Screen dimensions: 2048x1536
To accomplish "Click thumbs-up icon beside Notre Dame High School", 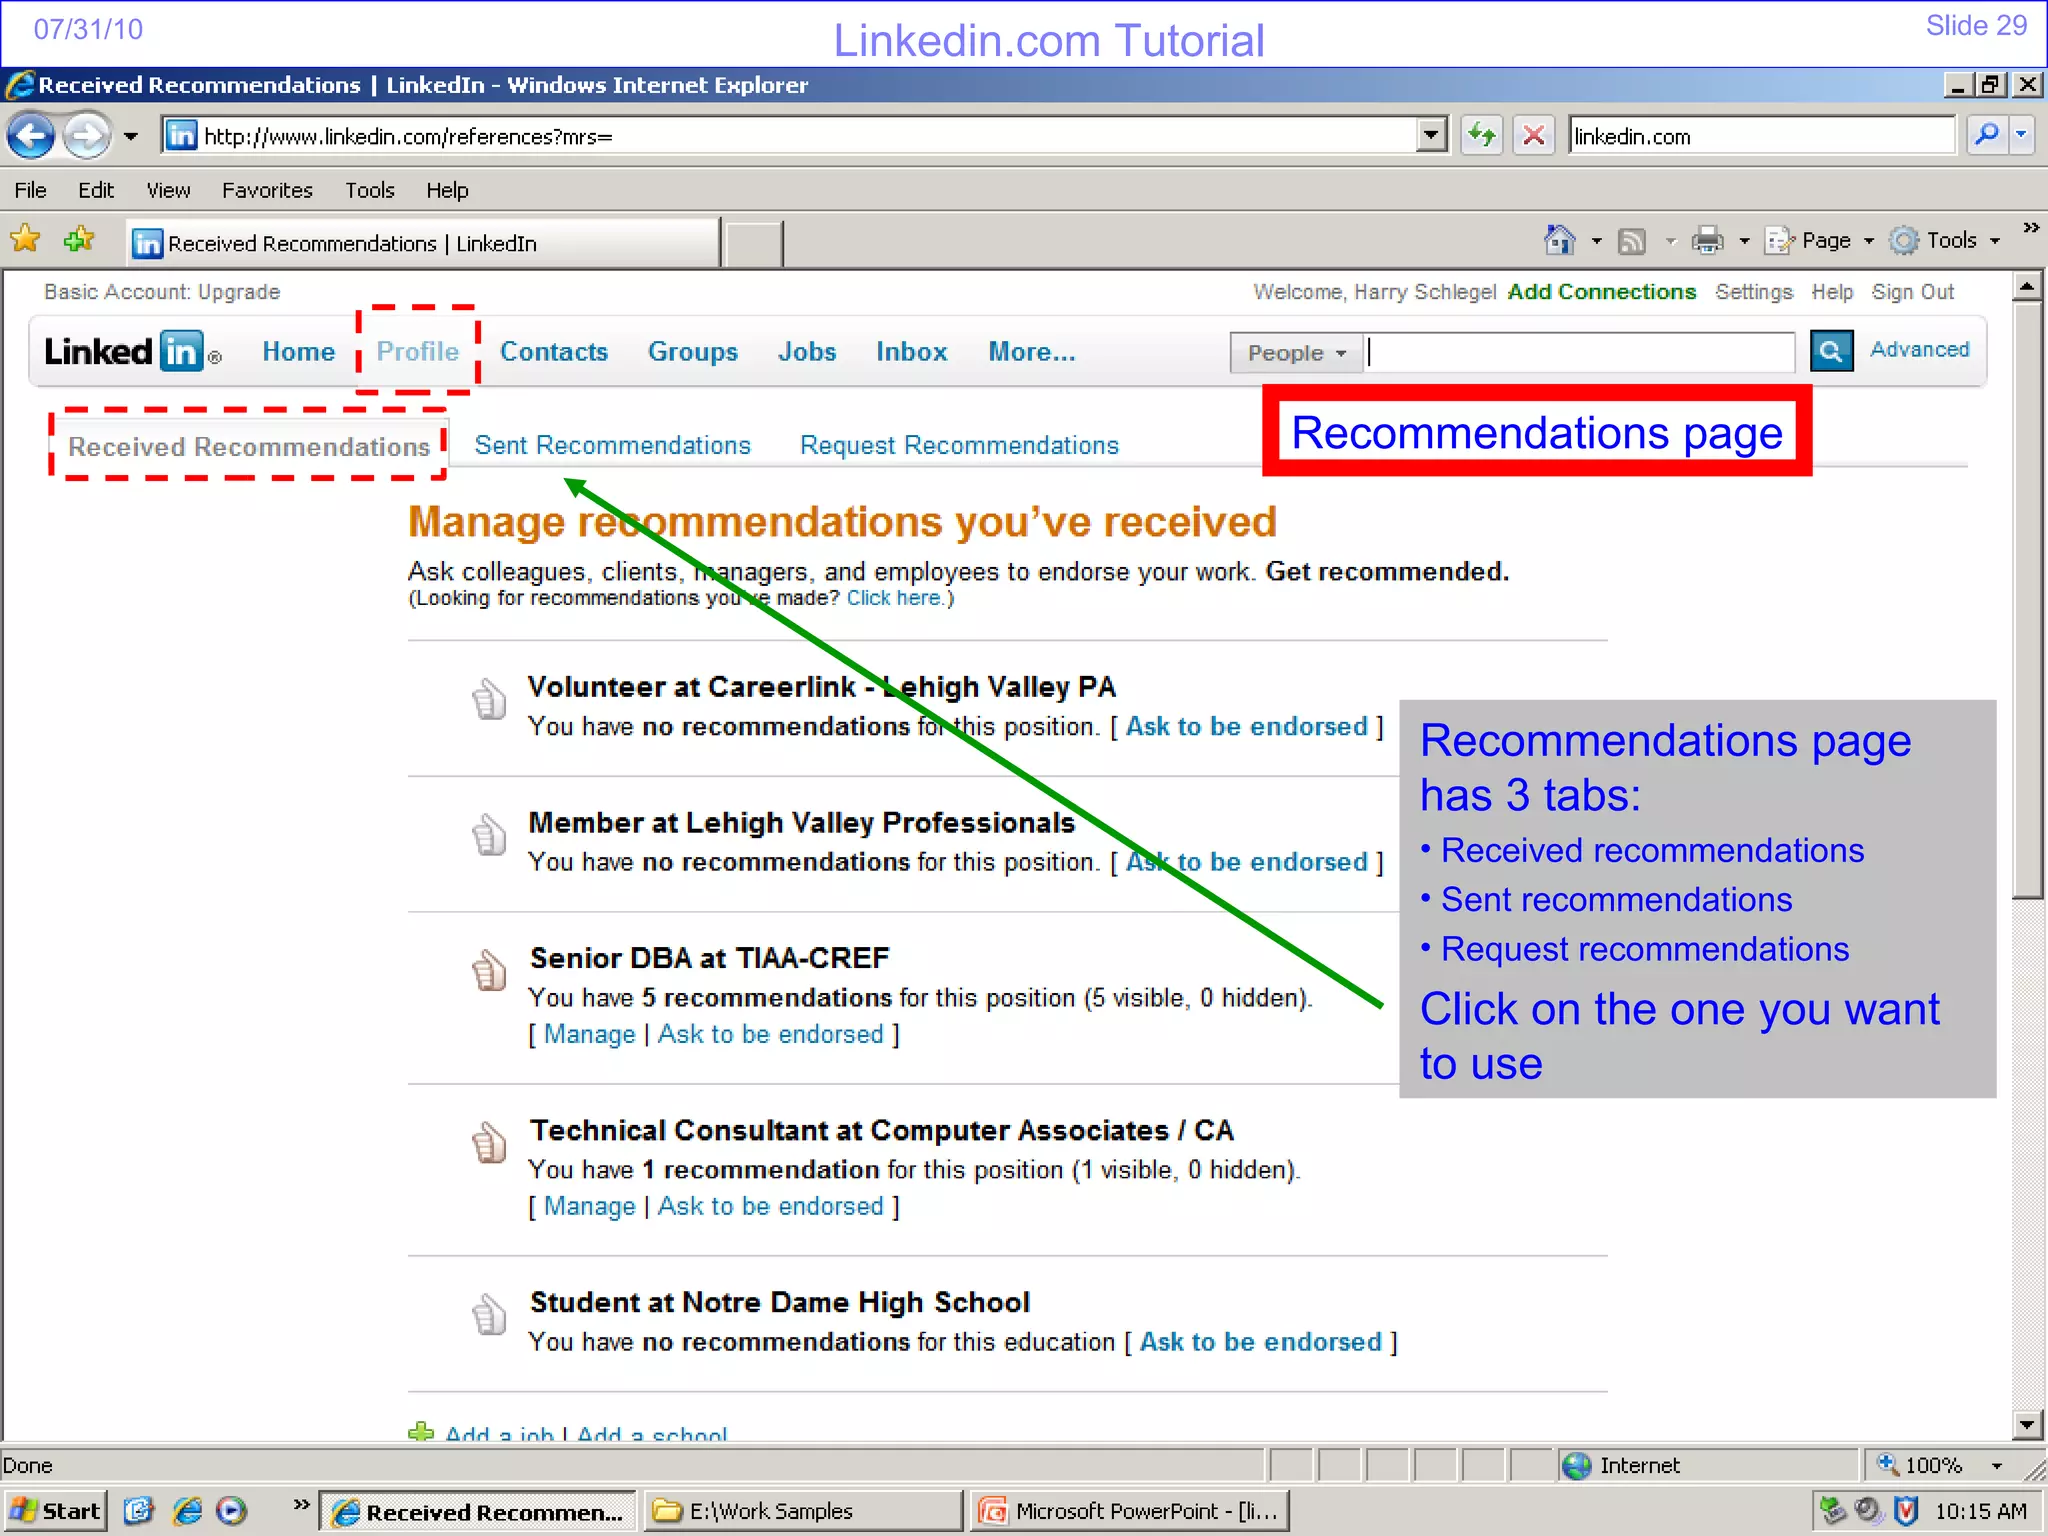I will pyautogui.click(x=489, y=1314).
